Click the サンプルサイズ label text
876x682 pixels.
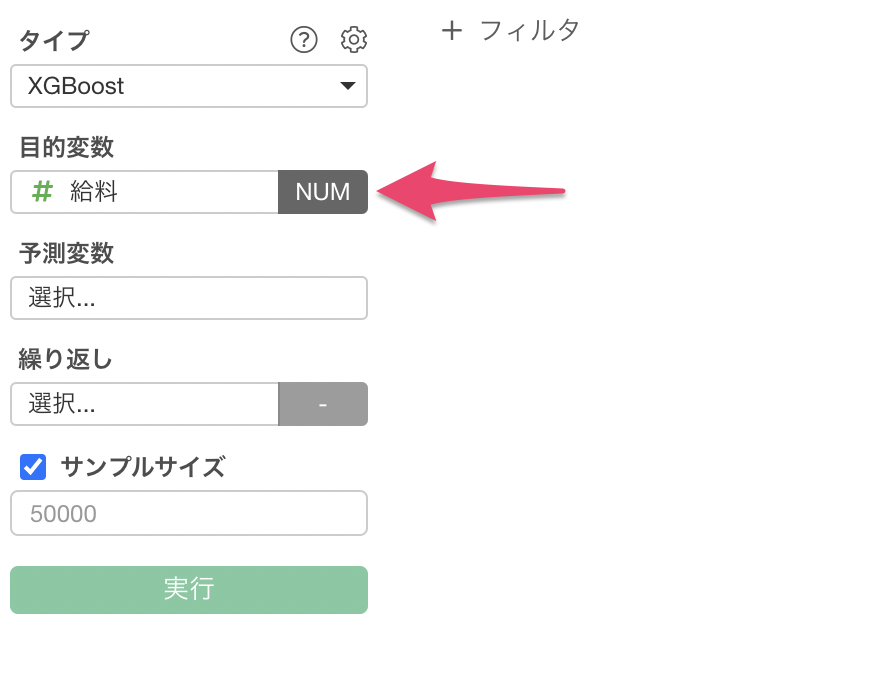pos(142,467)
